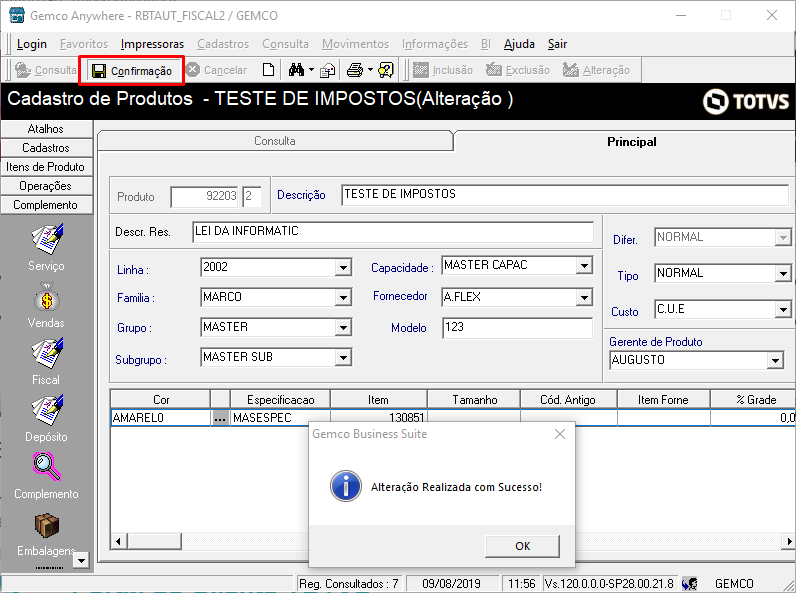The image size is (796, 593).
Task: Click the Inclusão toolbar button
Action: [443, 70]
